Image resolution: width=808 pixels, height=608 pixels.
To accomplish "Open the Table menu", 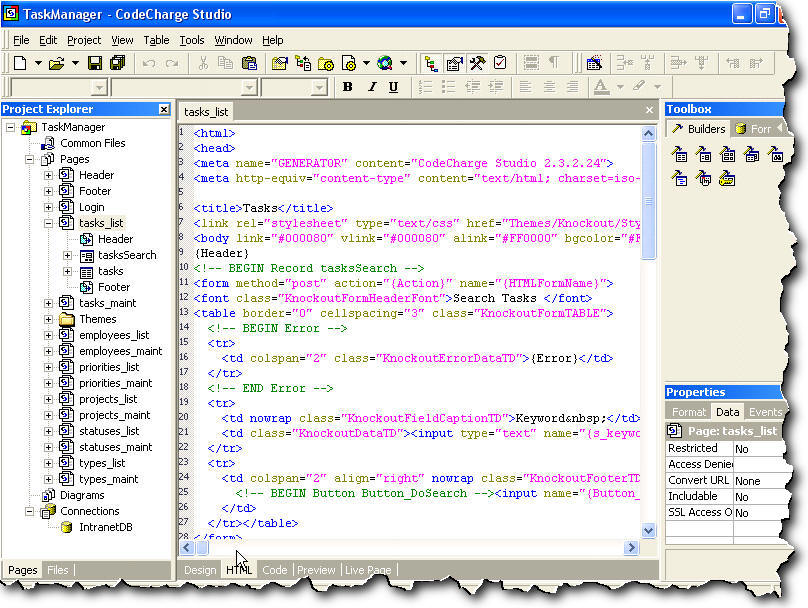I will (x=156, y=40).
